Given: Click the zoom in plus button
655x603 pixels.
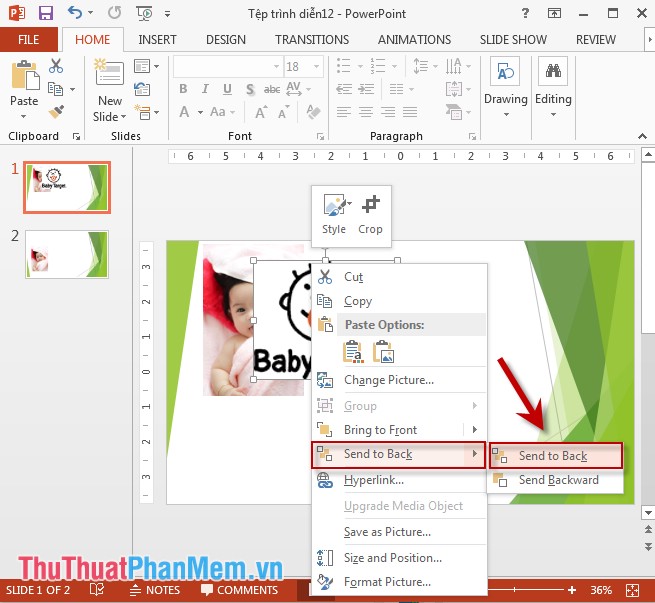Looking at the screenshot, I should point(572,590).
